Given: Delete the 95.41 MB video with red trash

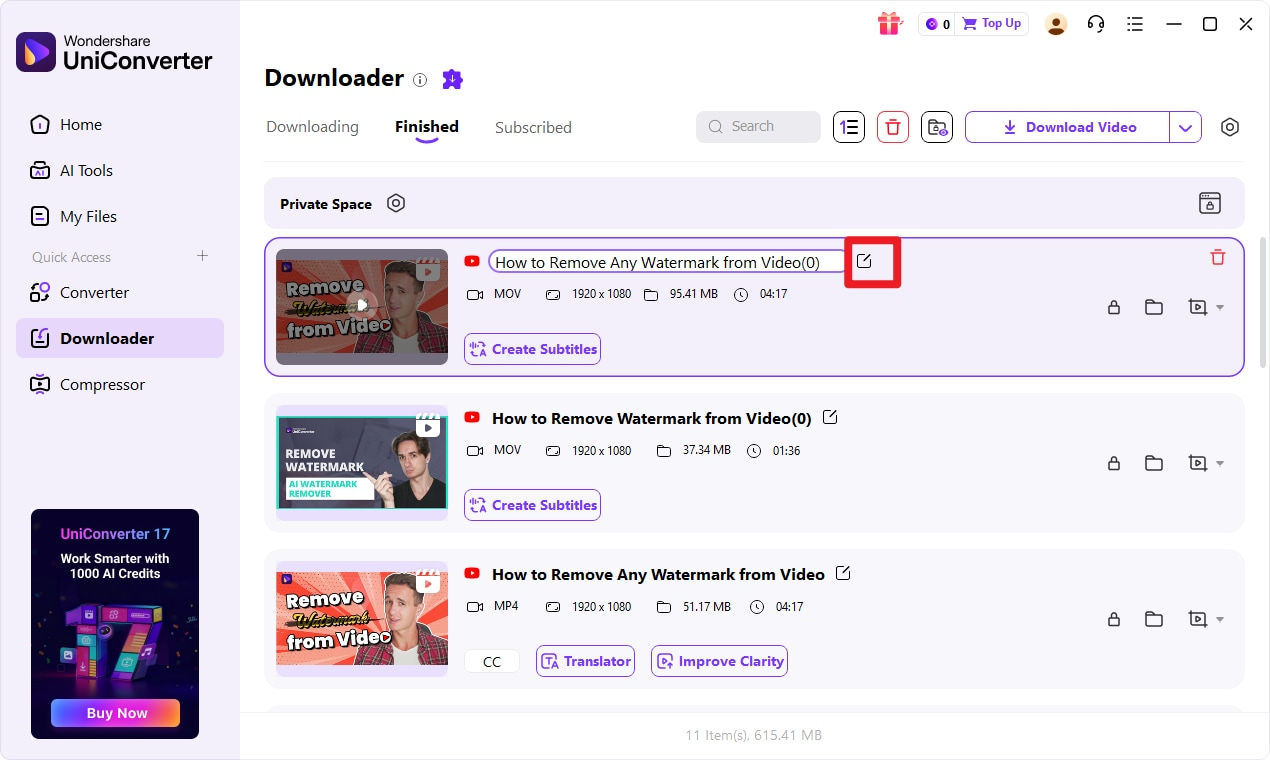Looking at the screenshot, I should (1217, 257).
